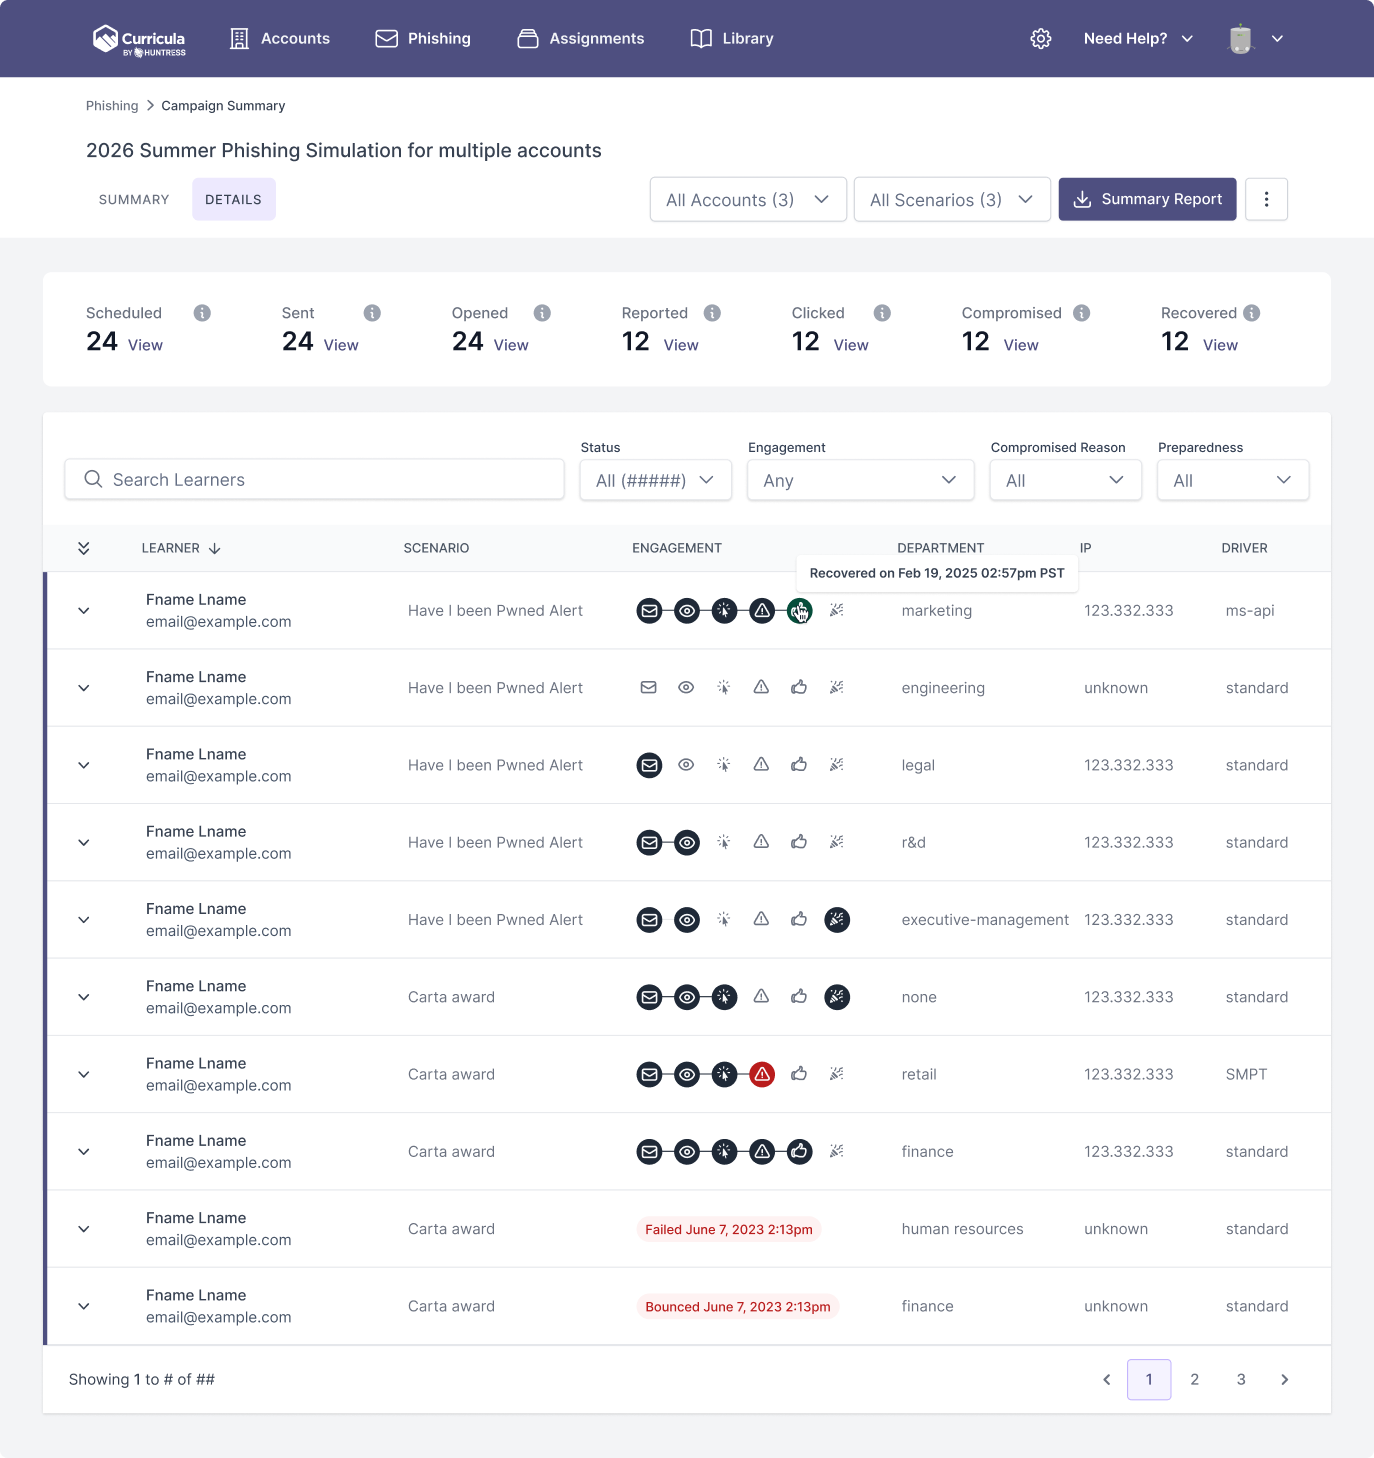Go to the next results page

pyautogui.click(x=1285, y=1380)
